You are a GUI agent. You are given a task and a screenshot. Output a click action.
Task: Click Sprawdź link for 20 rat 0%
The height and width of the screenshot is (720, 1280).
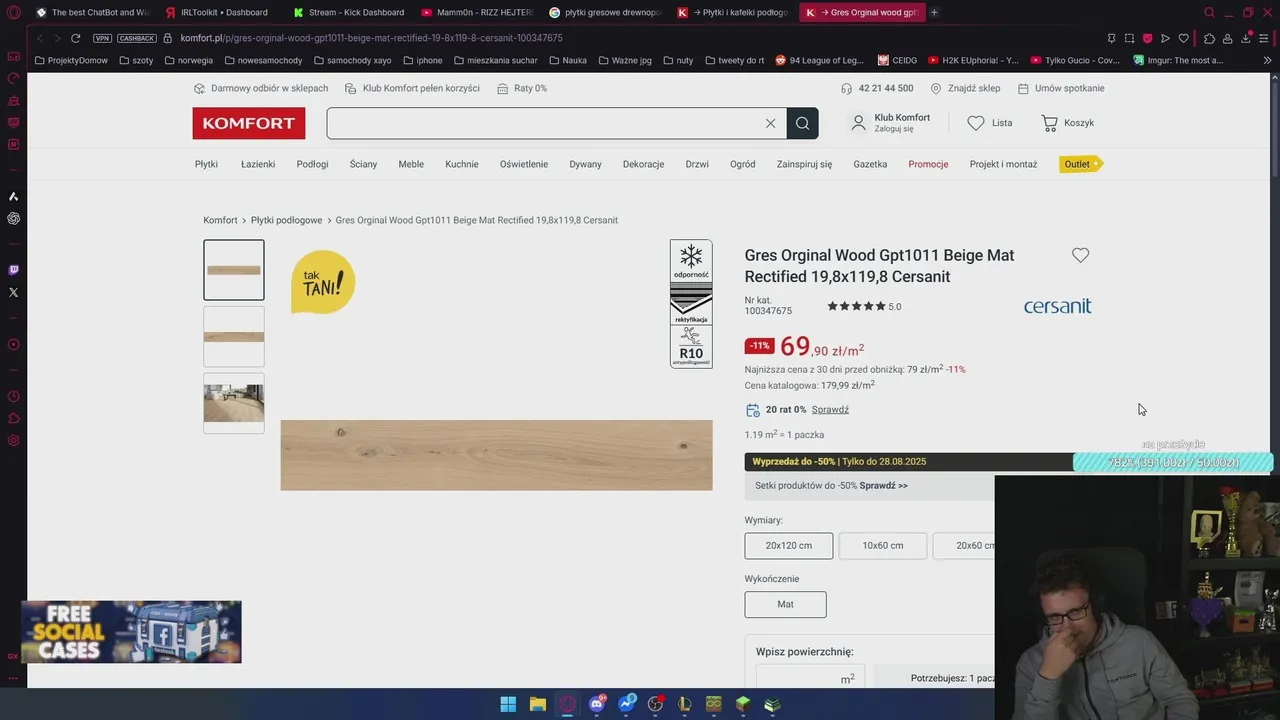[x=830, y=410]
